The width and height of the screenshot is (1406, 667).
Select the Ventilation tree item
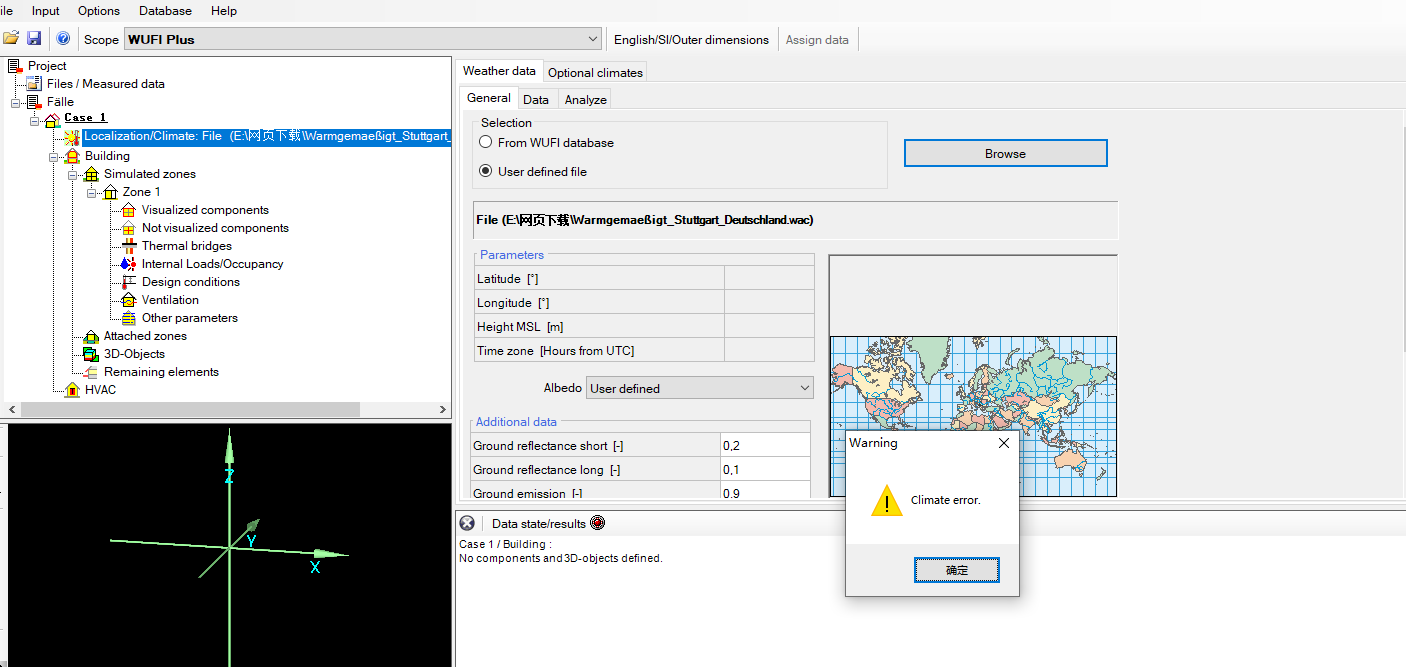click(170, 300)
